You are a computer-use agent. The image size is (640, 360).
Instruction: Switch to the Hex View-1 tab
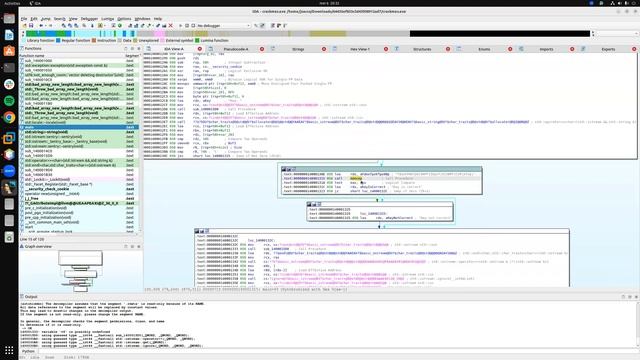360,49
